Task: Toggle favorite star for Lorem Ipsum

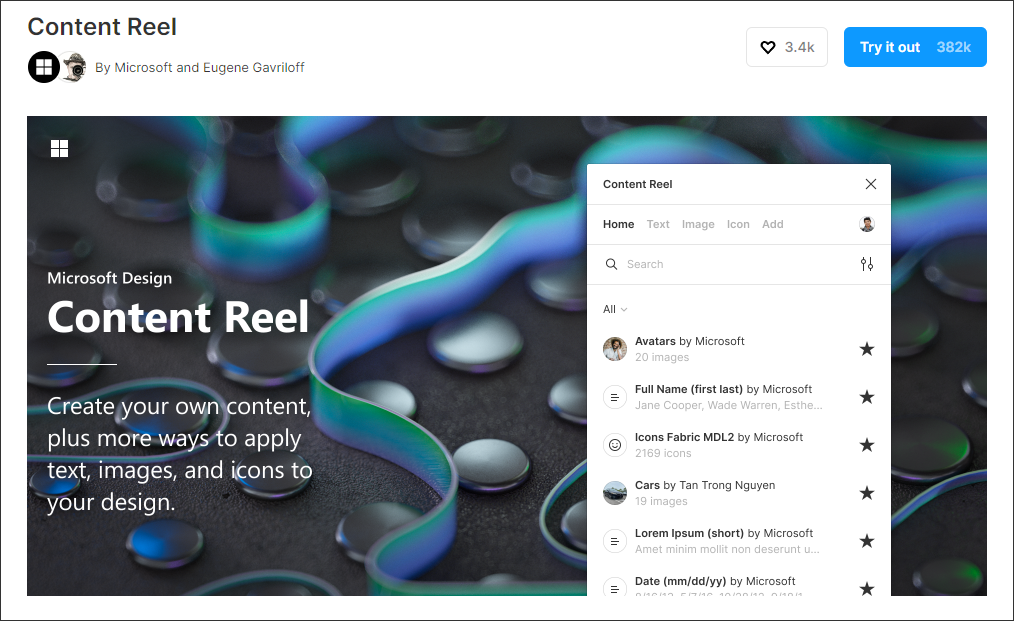Action: [867, 541]
